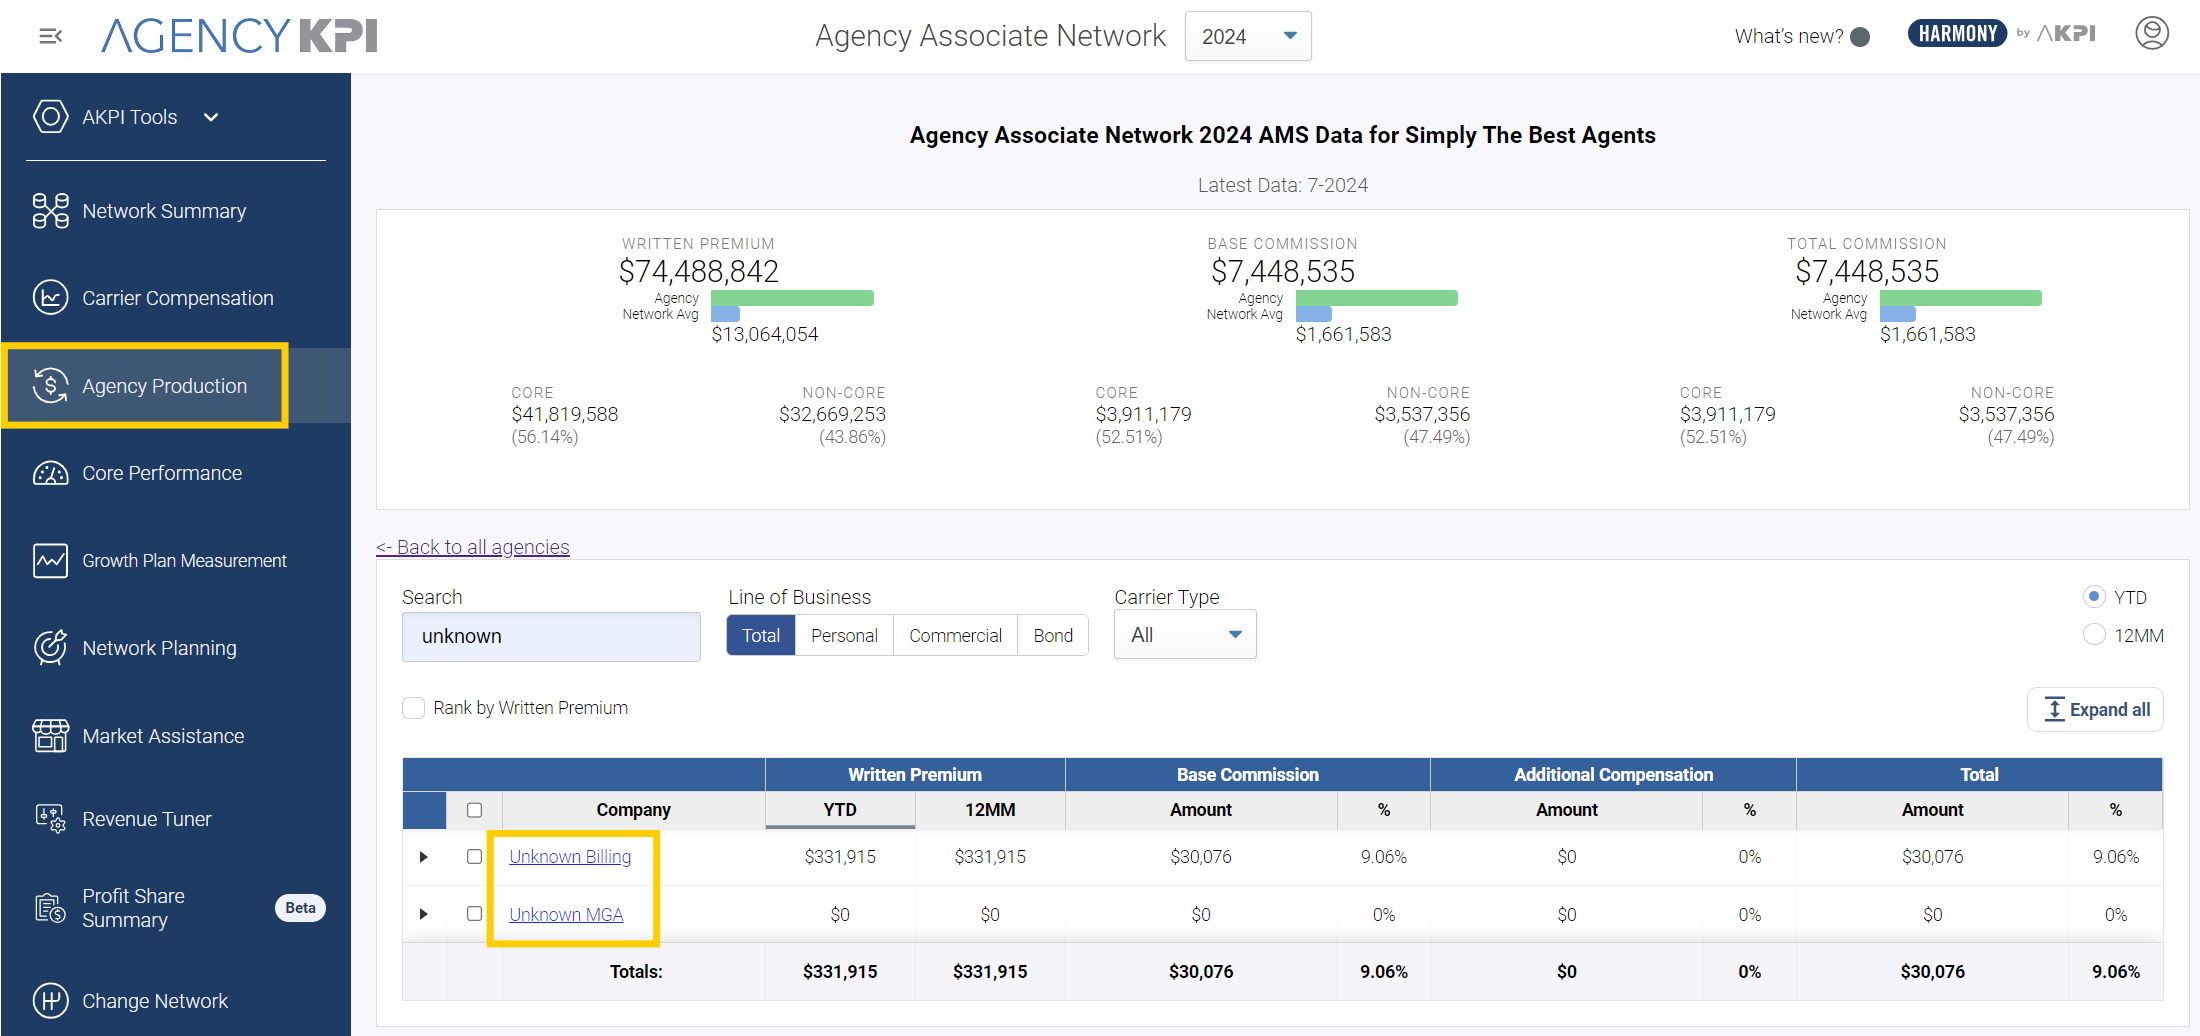The image size is (2200, 1036).
Task: Click the Market Assistance storefront icon
Action: coord(50,736)
